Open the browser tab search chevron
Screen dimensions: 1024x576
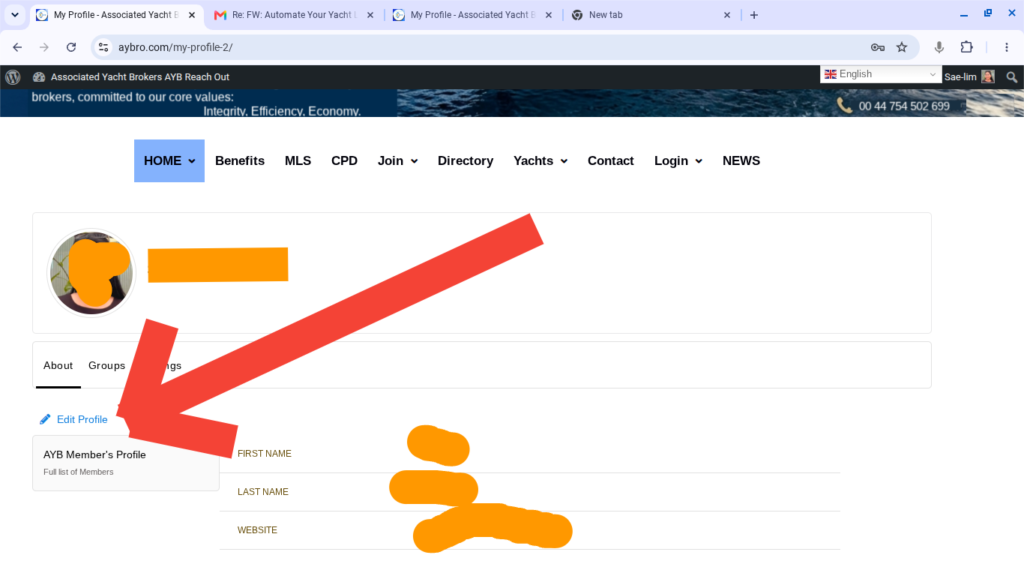[x=14, y=14]
